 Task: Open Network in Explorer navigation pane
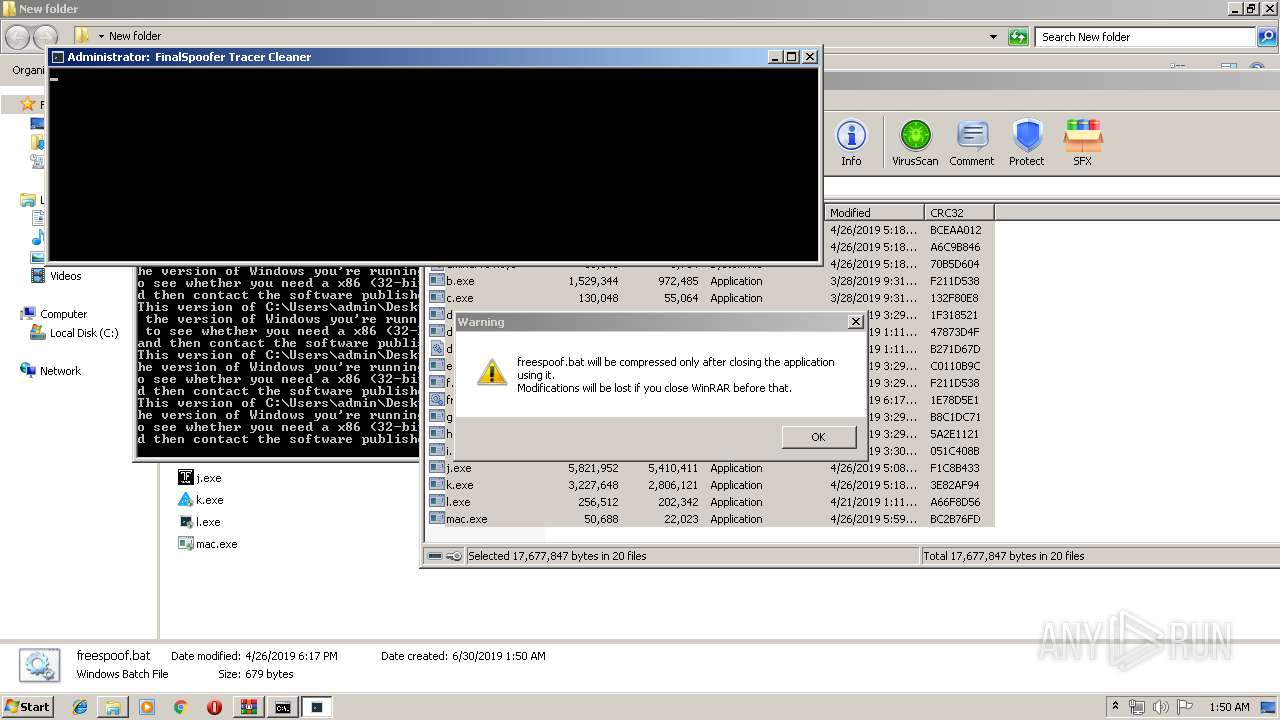click(x=51, y=371)
